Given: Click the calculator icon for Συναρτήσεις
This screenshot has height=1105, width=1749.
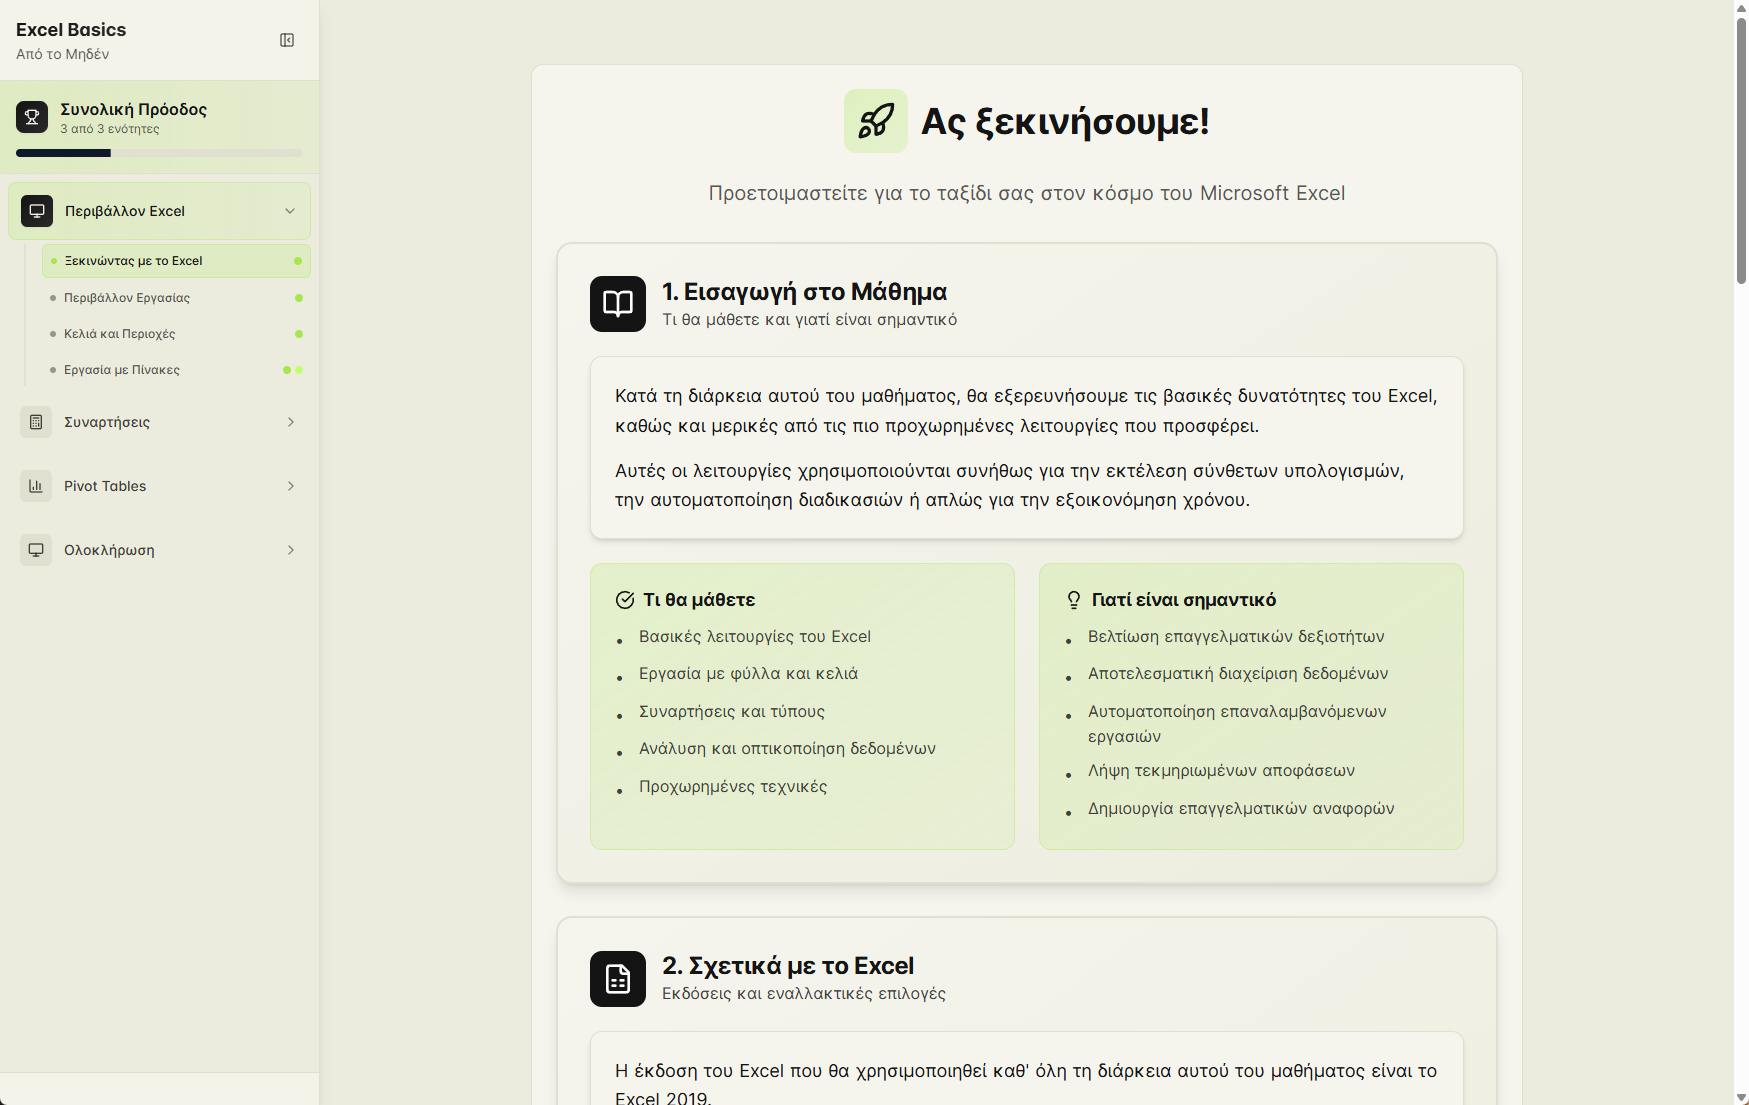Looking at the screenshot, I should [36, 422].
